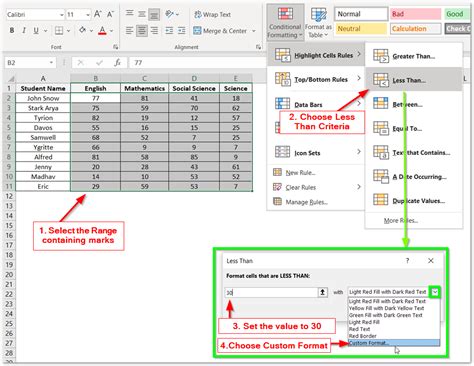Increase the indent
Image resolution: width=474 pixels, height=366 pixels.
point(182,31)
